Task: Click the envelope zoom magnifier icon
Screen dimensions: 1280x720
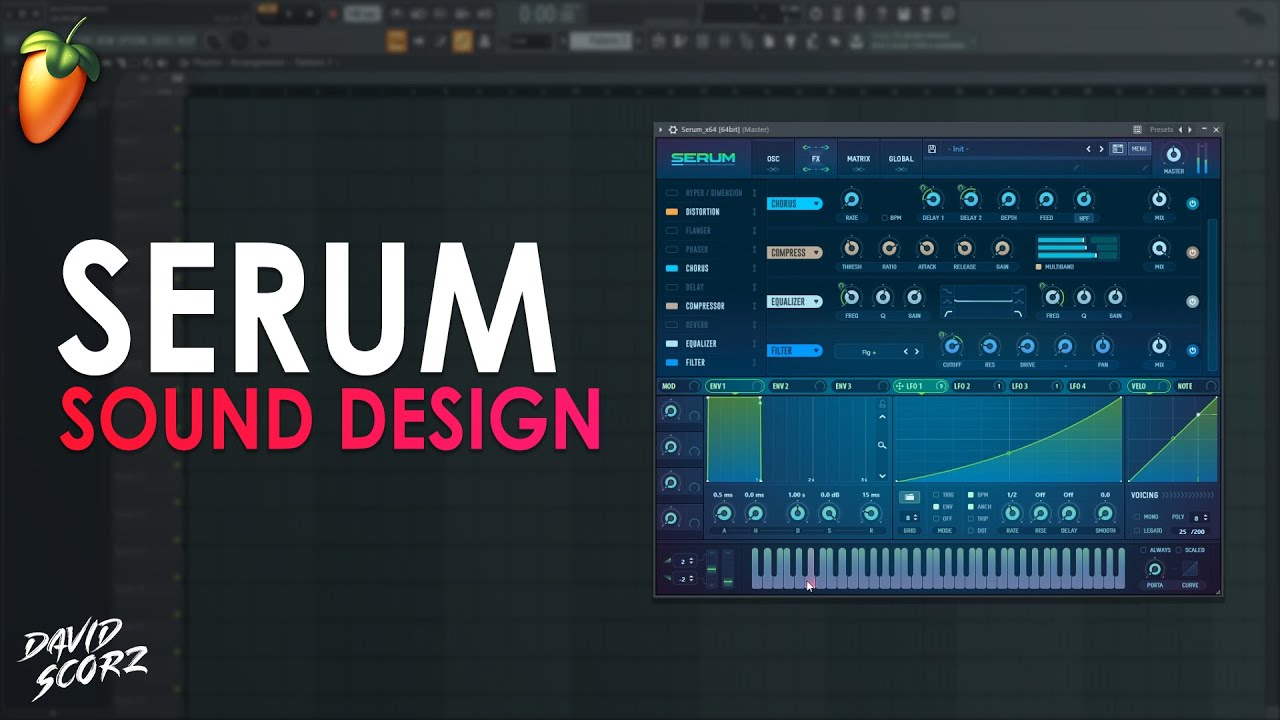Action: click(x=882, y=445)
